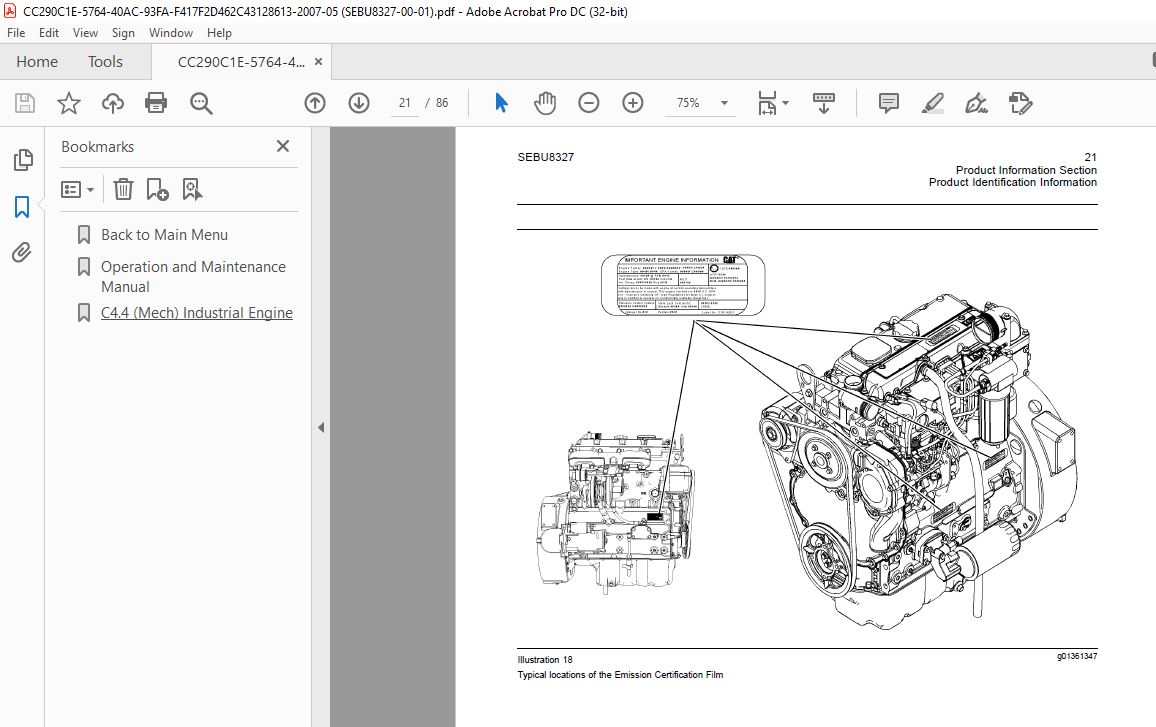Image resolution: width=1156 pixels, height=727 pixels.
Task: Open the Edit menu
Action: pyautogui.click(x=49, y=32)
